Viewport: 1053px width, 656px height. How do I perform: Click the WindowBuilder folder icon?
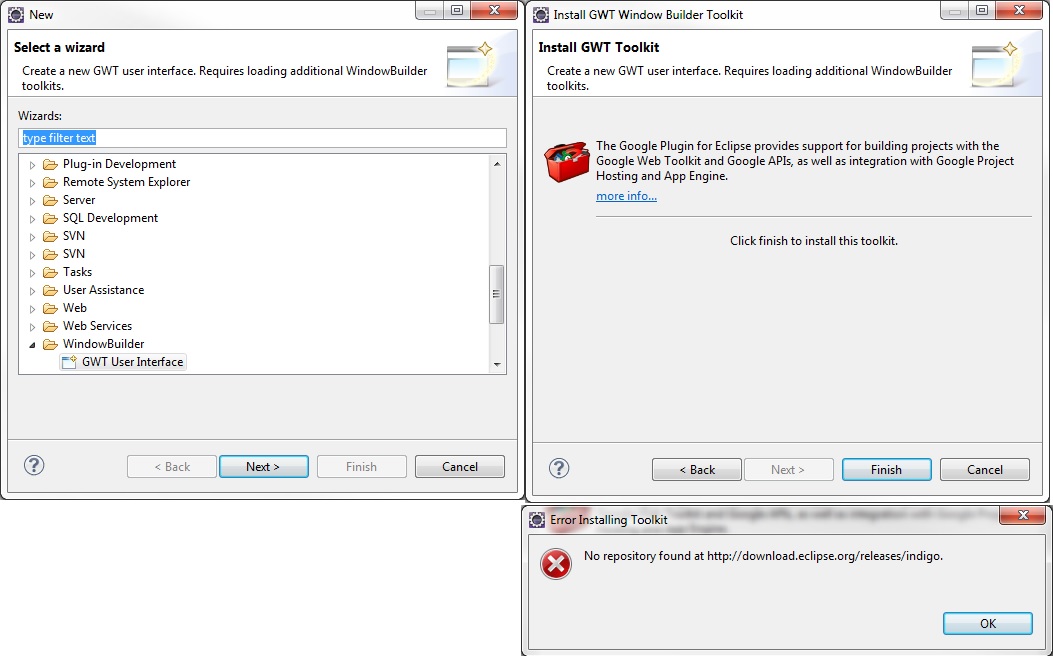[x=50, y=345]
